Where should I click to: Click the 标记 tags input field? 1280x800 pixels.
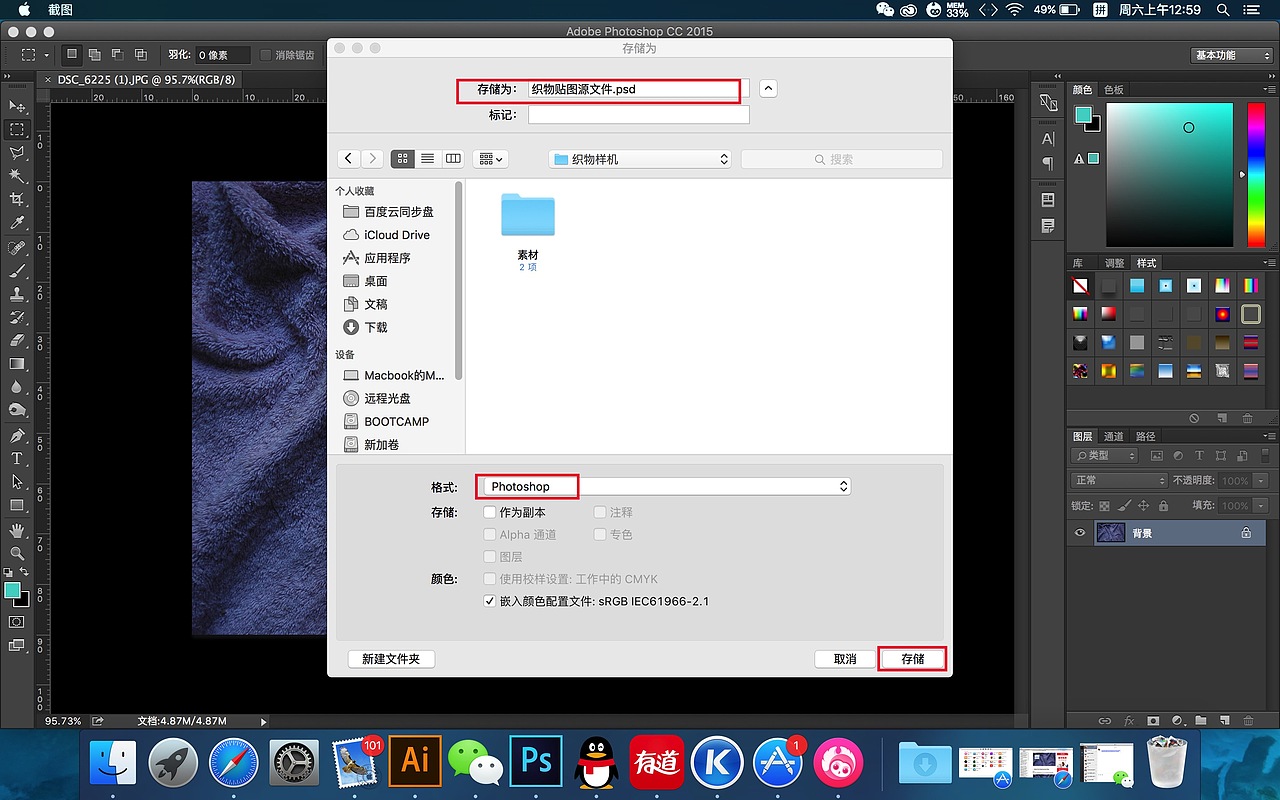(638, 115)
